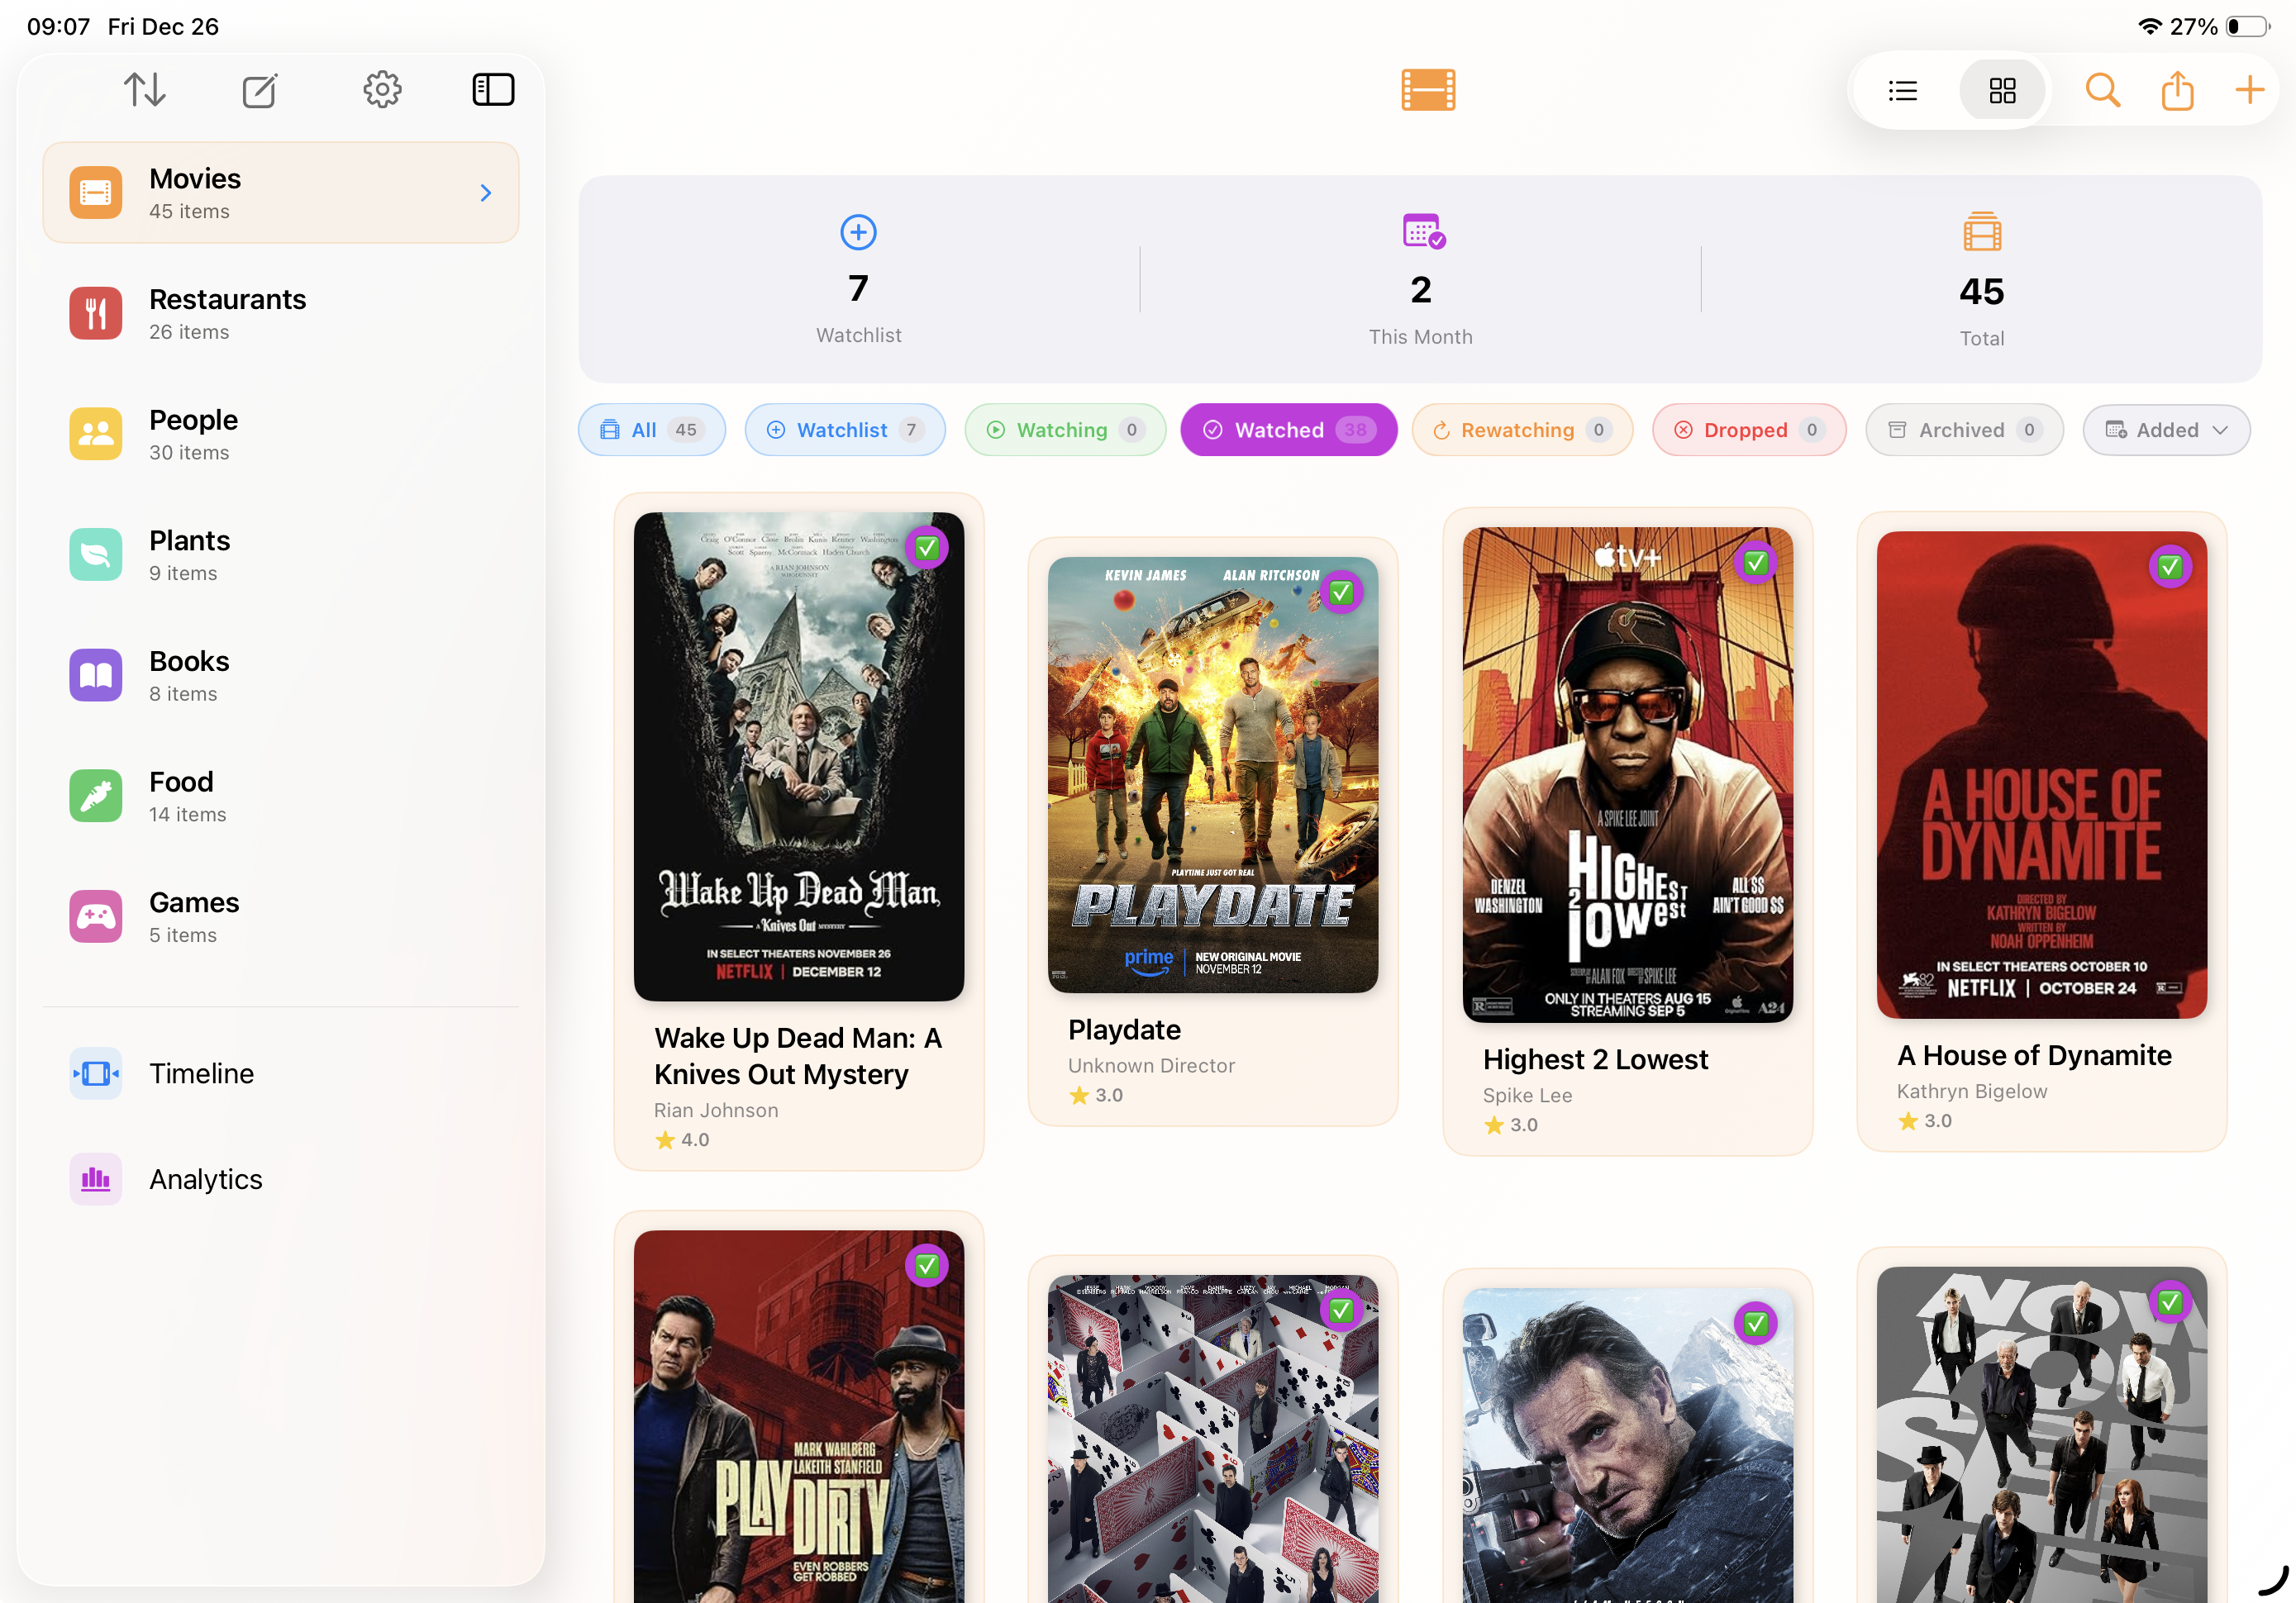This screenshot has height=1603, width=2296.
Task: Toggle the watched badge on Playdate poster
Action: pos(1341,591)
